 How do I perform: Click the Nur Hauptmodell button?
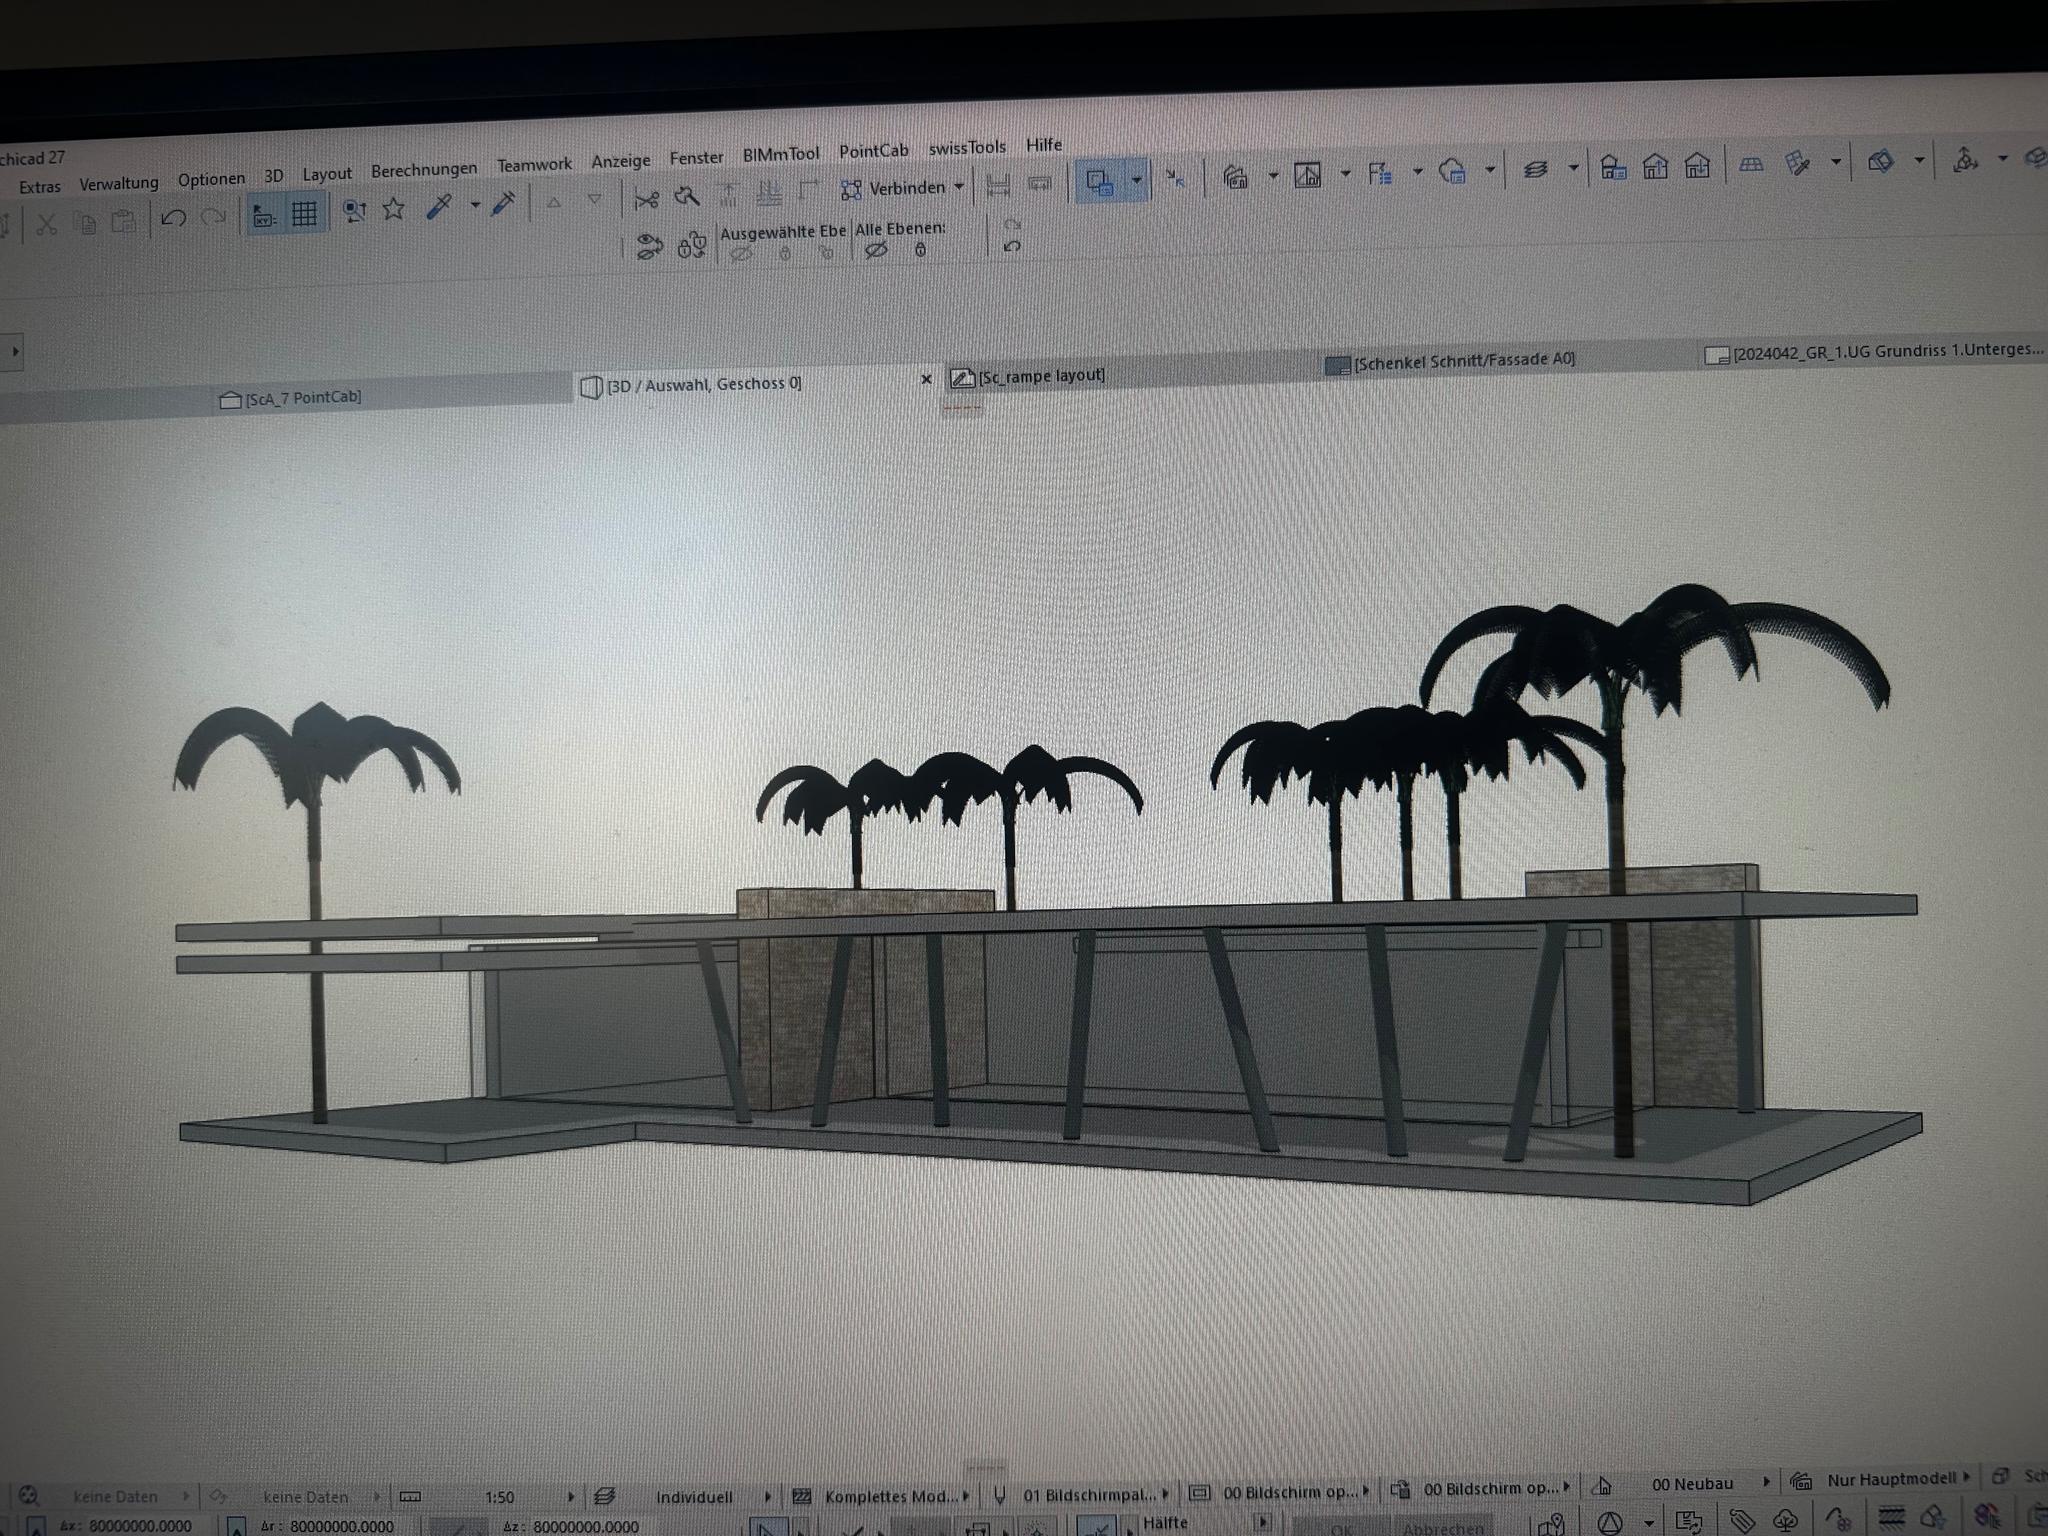pos(1890,1479)
